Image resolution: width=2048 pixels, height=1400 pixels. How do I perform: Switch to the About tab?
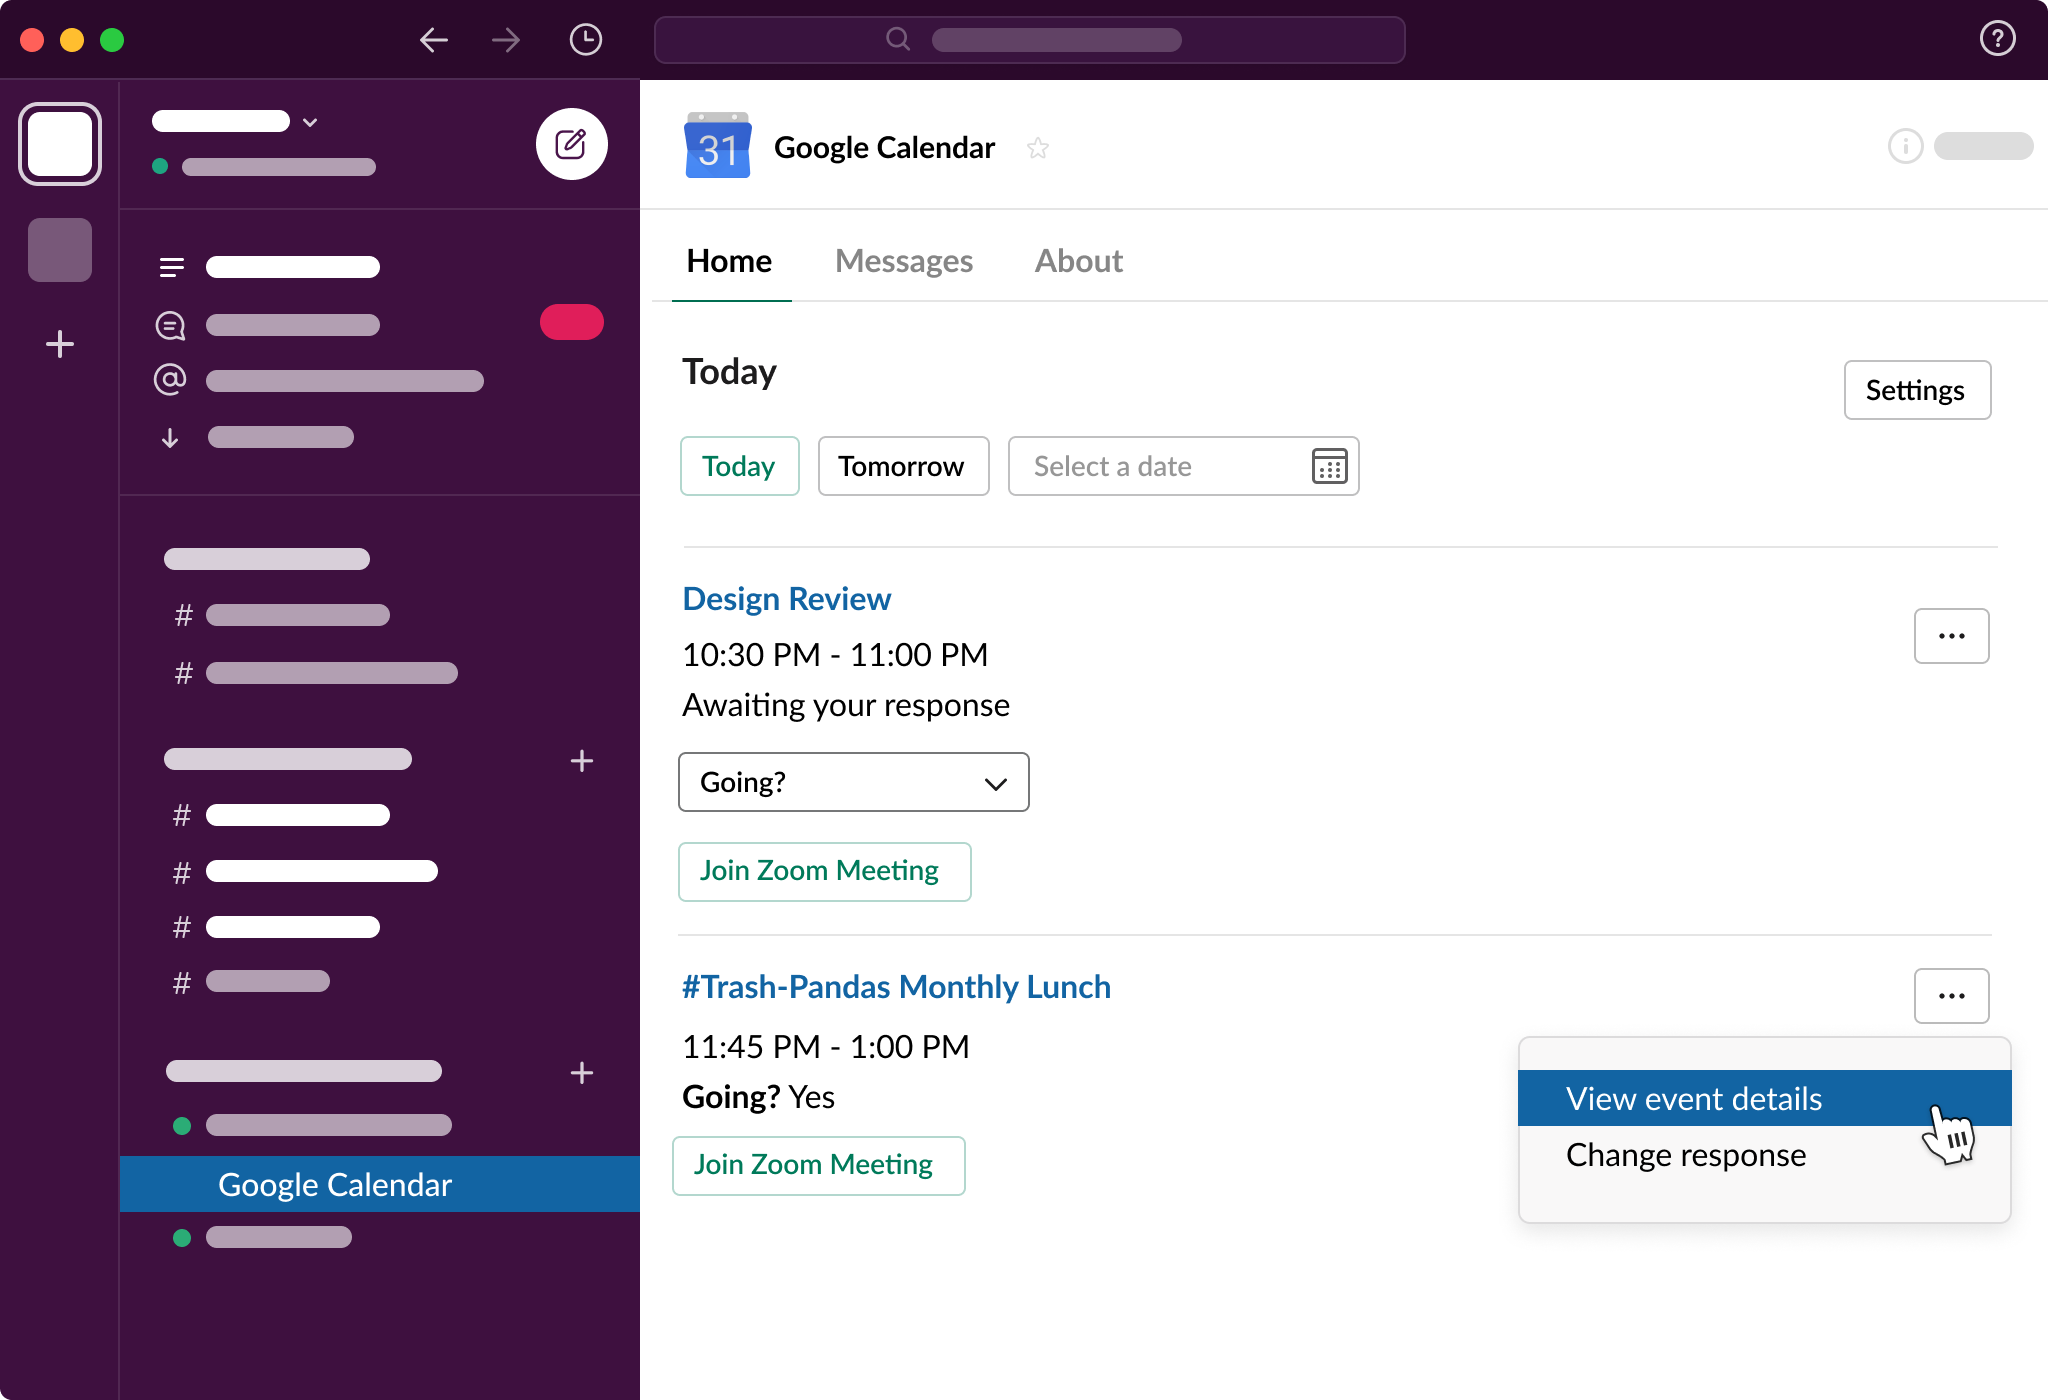tap(1080, 260)
